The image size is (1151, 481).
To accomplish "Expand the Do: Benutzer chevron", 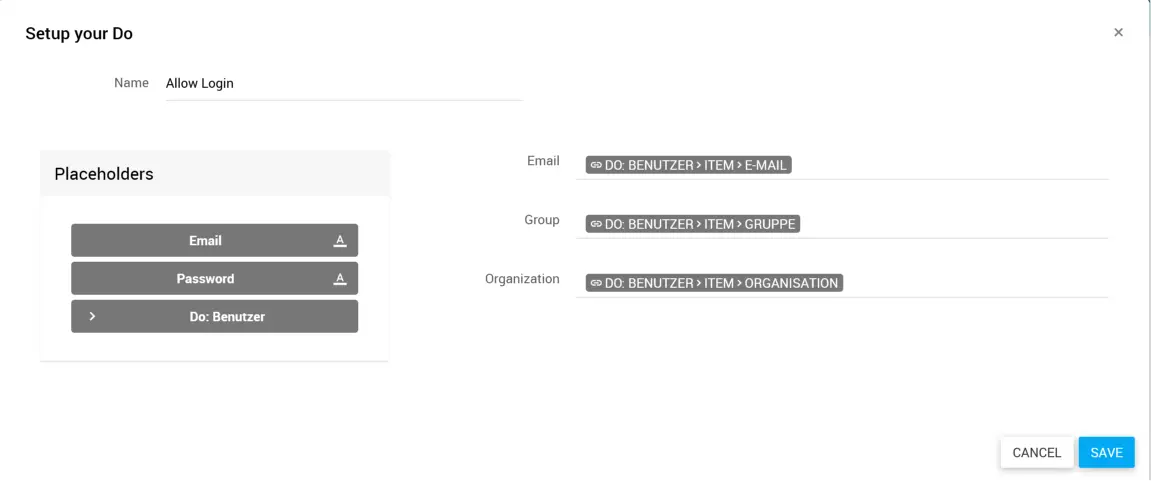I will (x=92, y=316).
